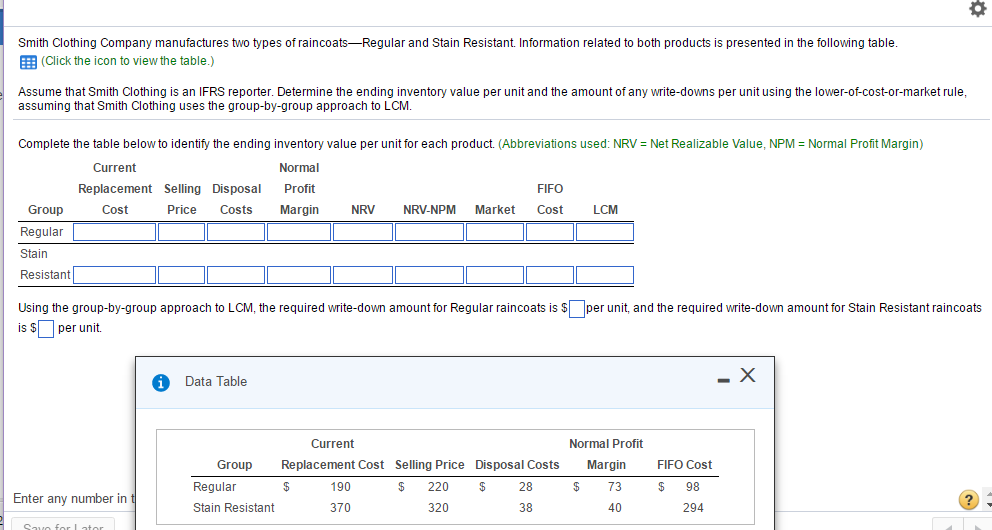Click 'Enter any number in' instruction text
Screen dimensions: 992x530
(73, 499)
